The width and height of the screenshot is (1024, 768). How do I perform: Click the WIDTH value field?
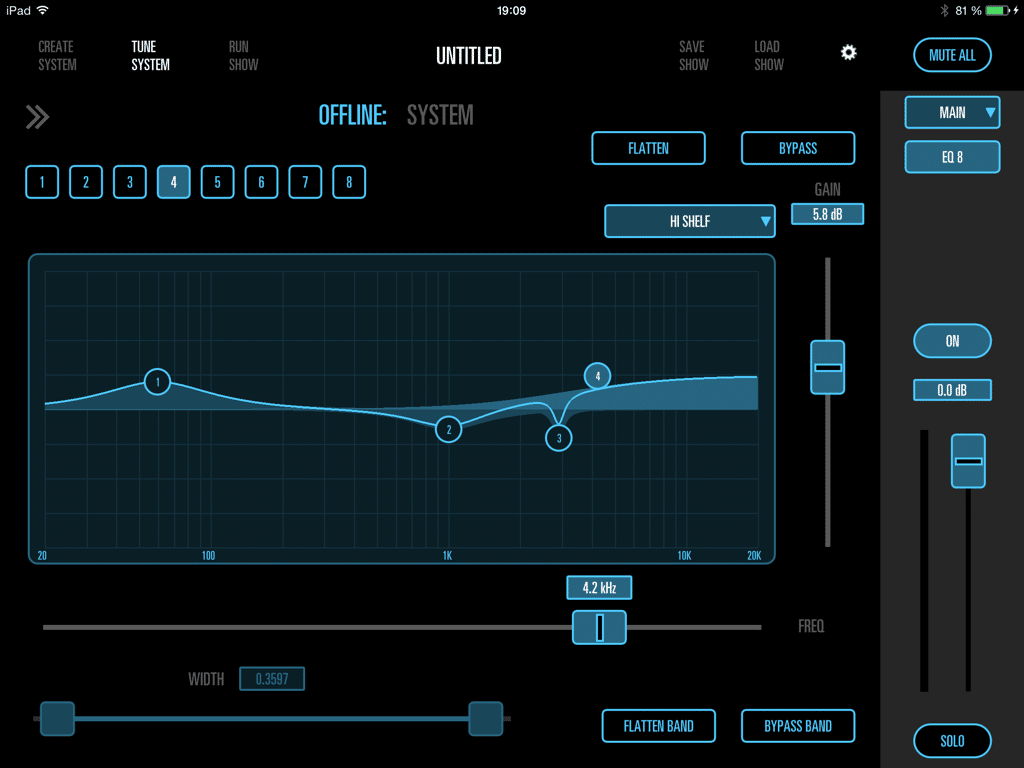pos(271,679)
